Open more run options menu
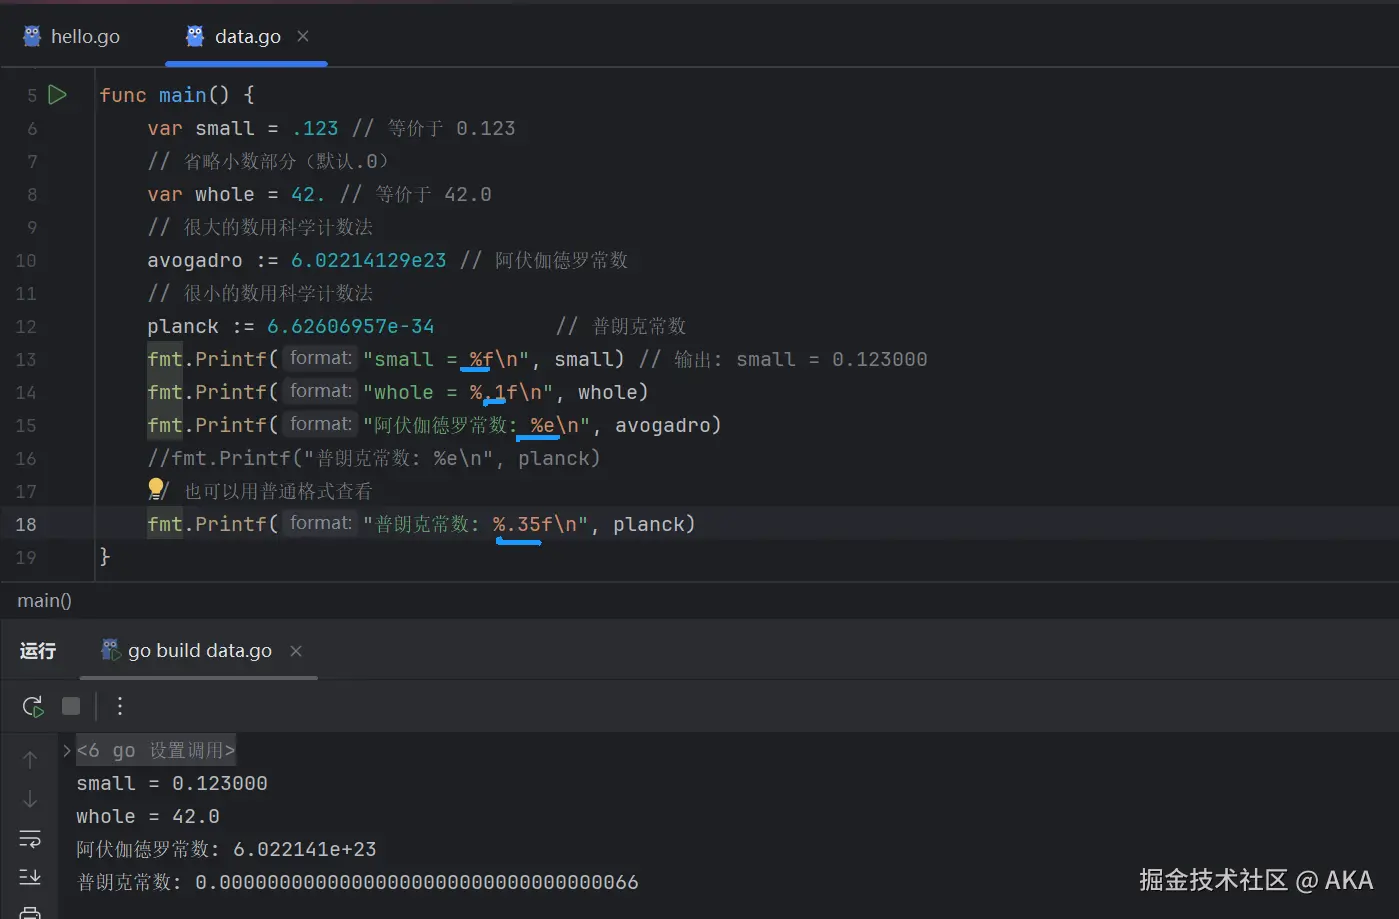The height and width of the screenshot is (919, 1399). coord(120,706)
